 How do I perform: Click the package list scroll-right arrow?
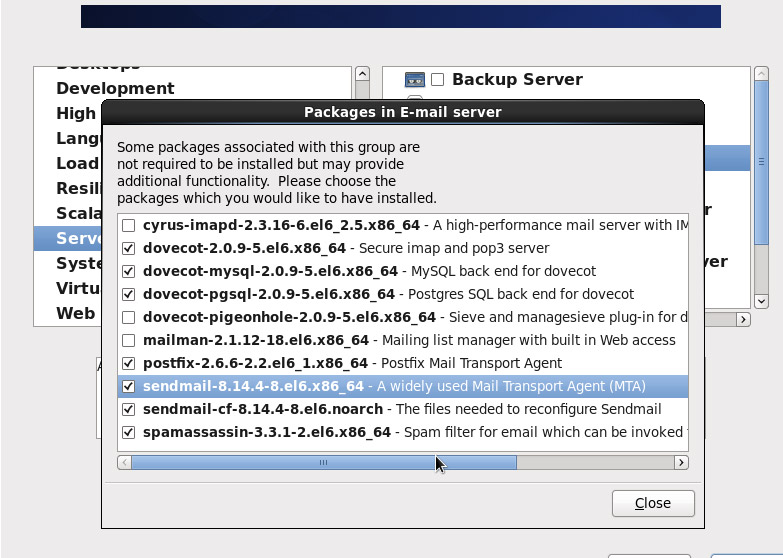(681, 463)
